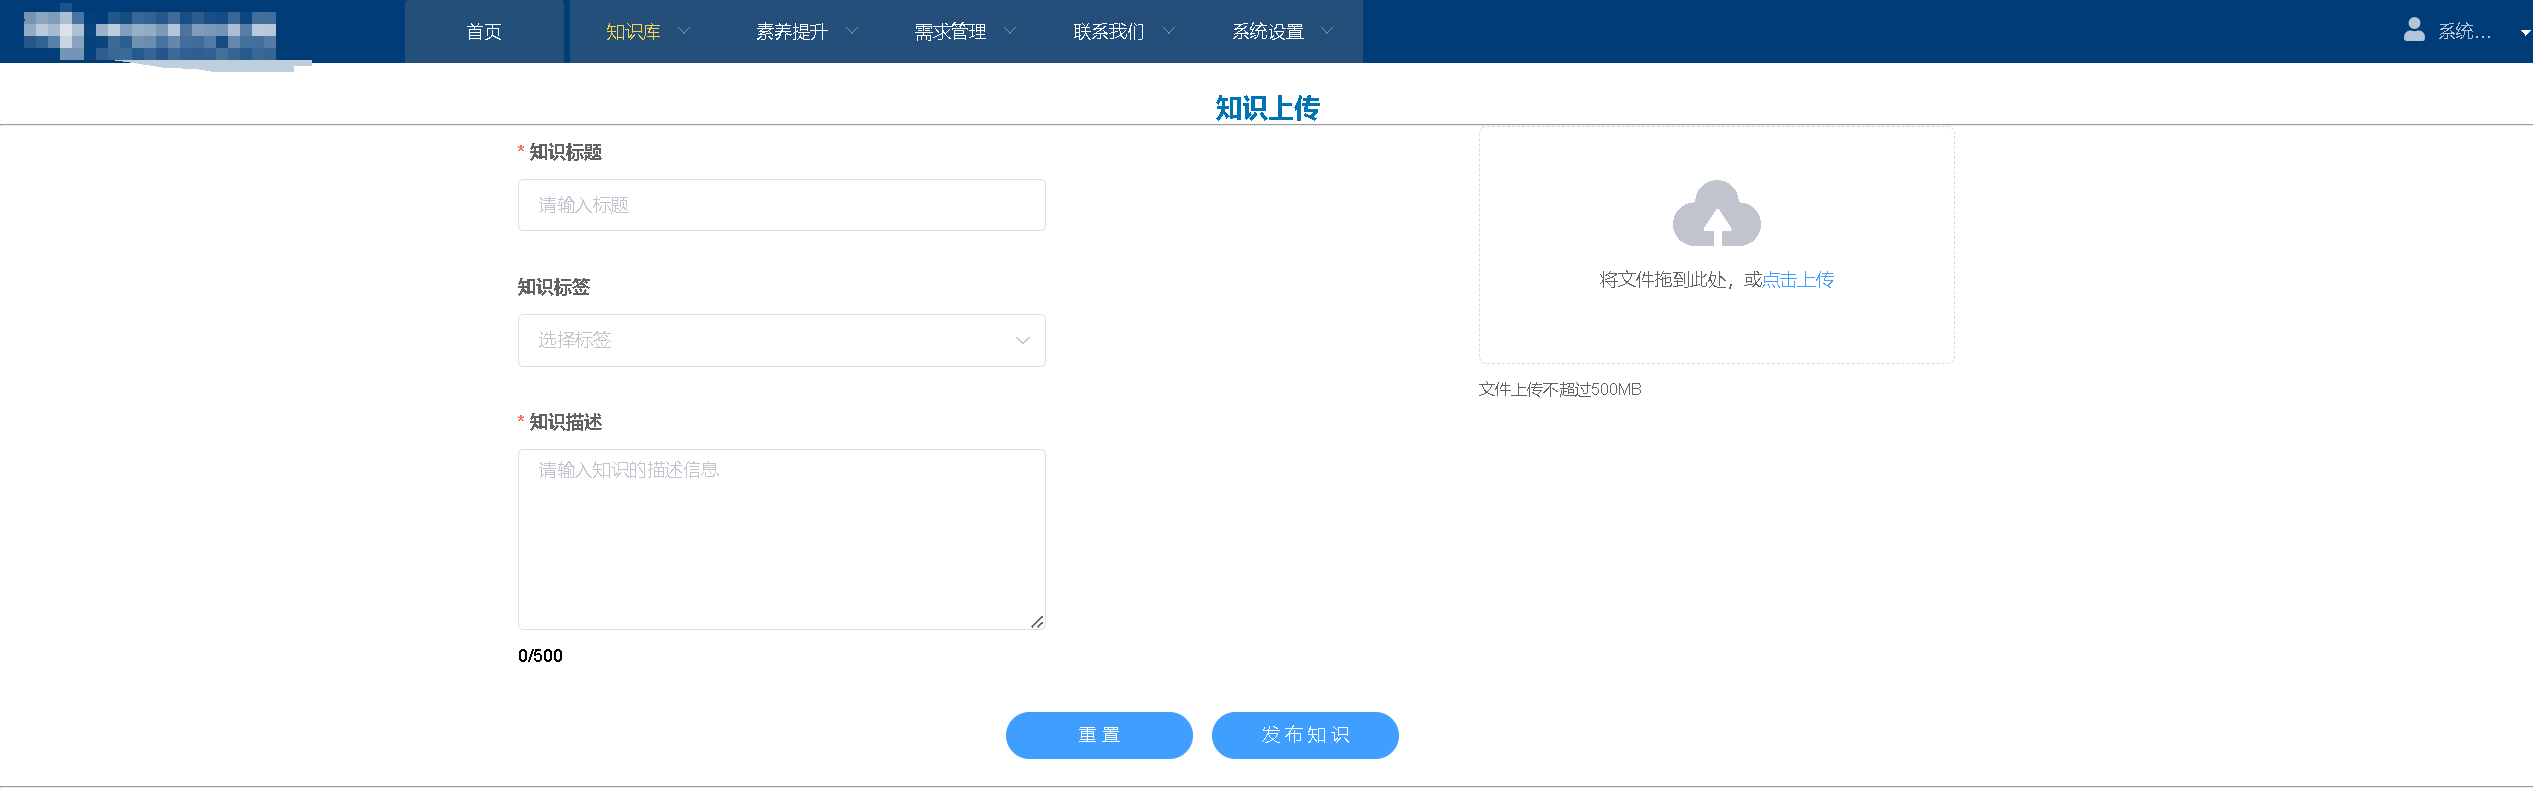Open the 选择标签 dropdown
This screenshot has width=2533, height=807.
point(781,340)
